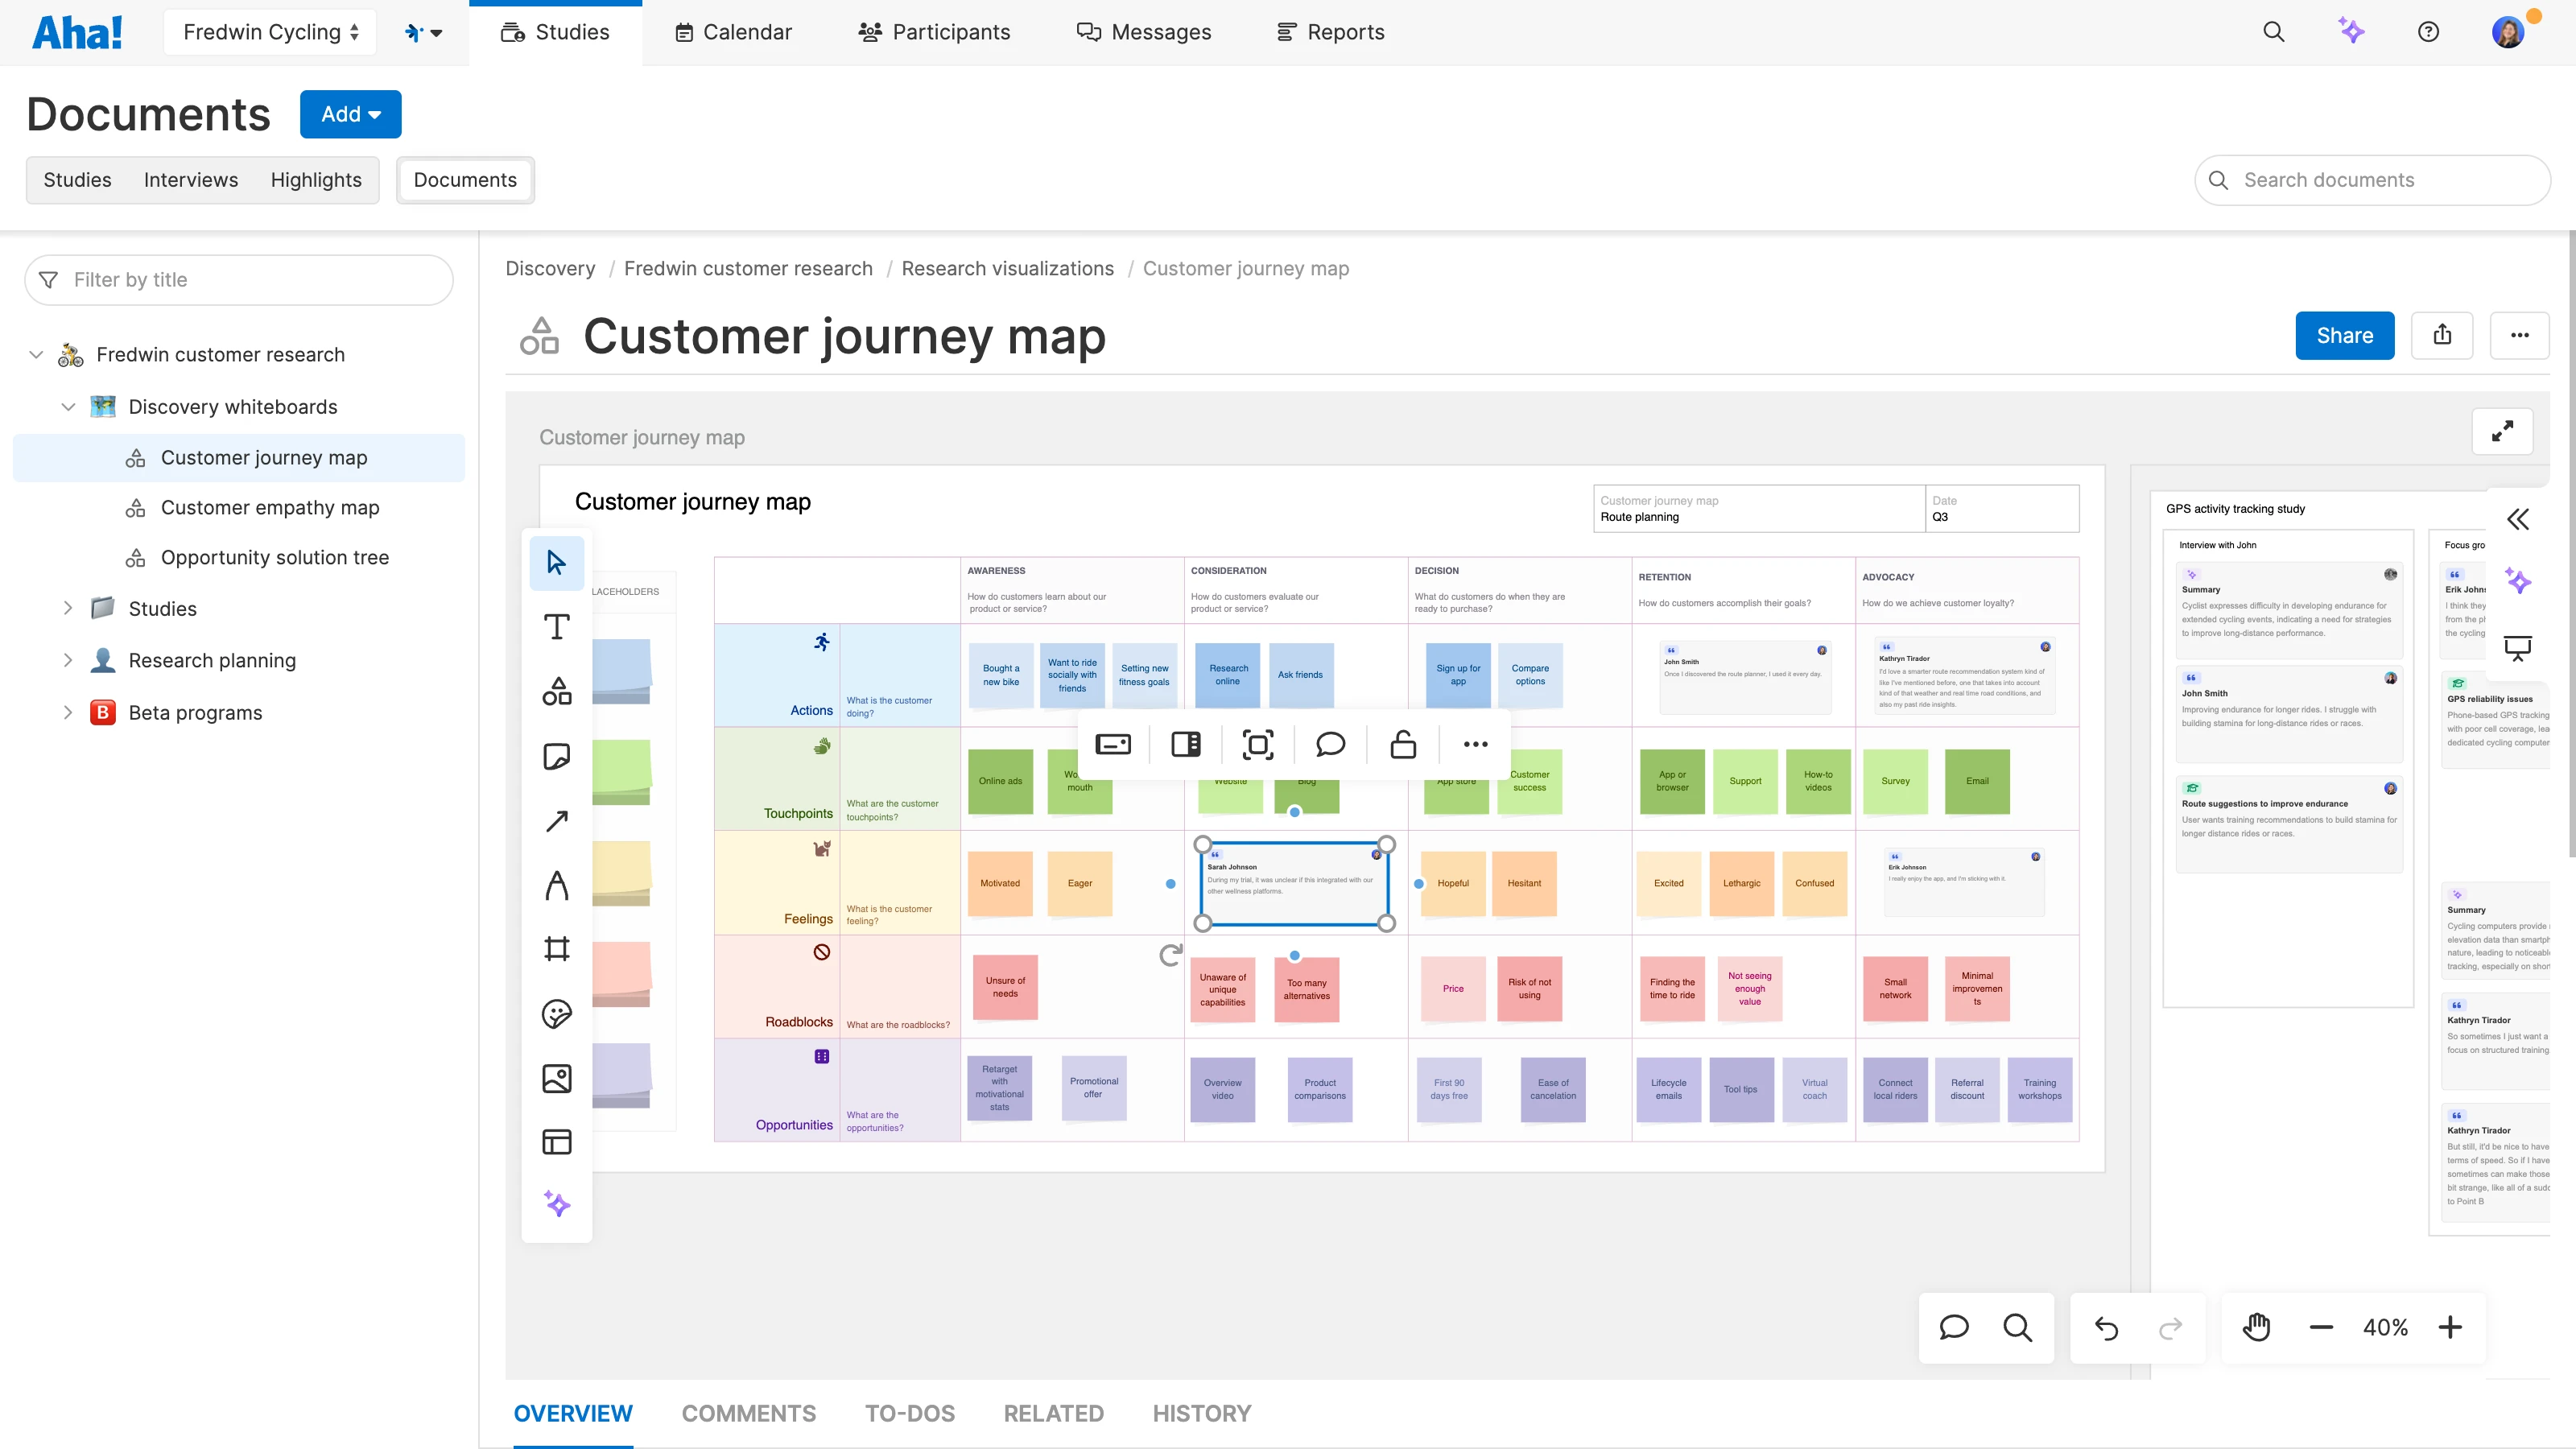2576x1449 pixels.
Task: Select the Text tool in the whiteboard toolbar
Action: pos(556,627)
